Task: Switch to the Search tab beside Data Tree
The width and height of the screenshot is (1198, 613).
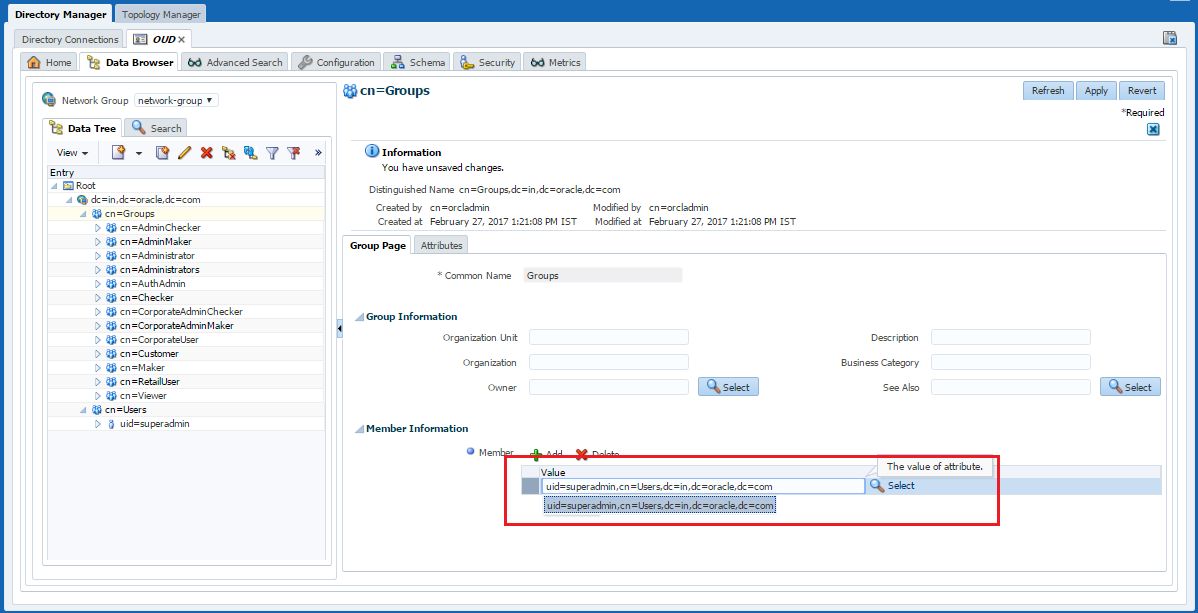Action: click(x=155, y=128)
